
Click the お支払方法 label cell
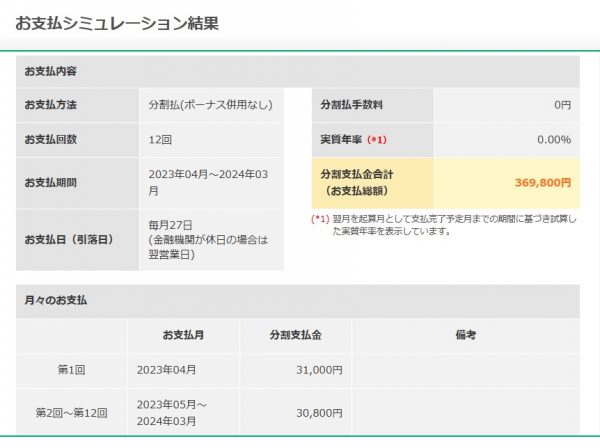click(77, 105)
